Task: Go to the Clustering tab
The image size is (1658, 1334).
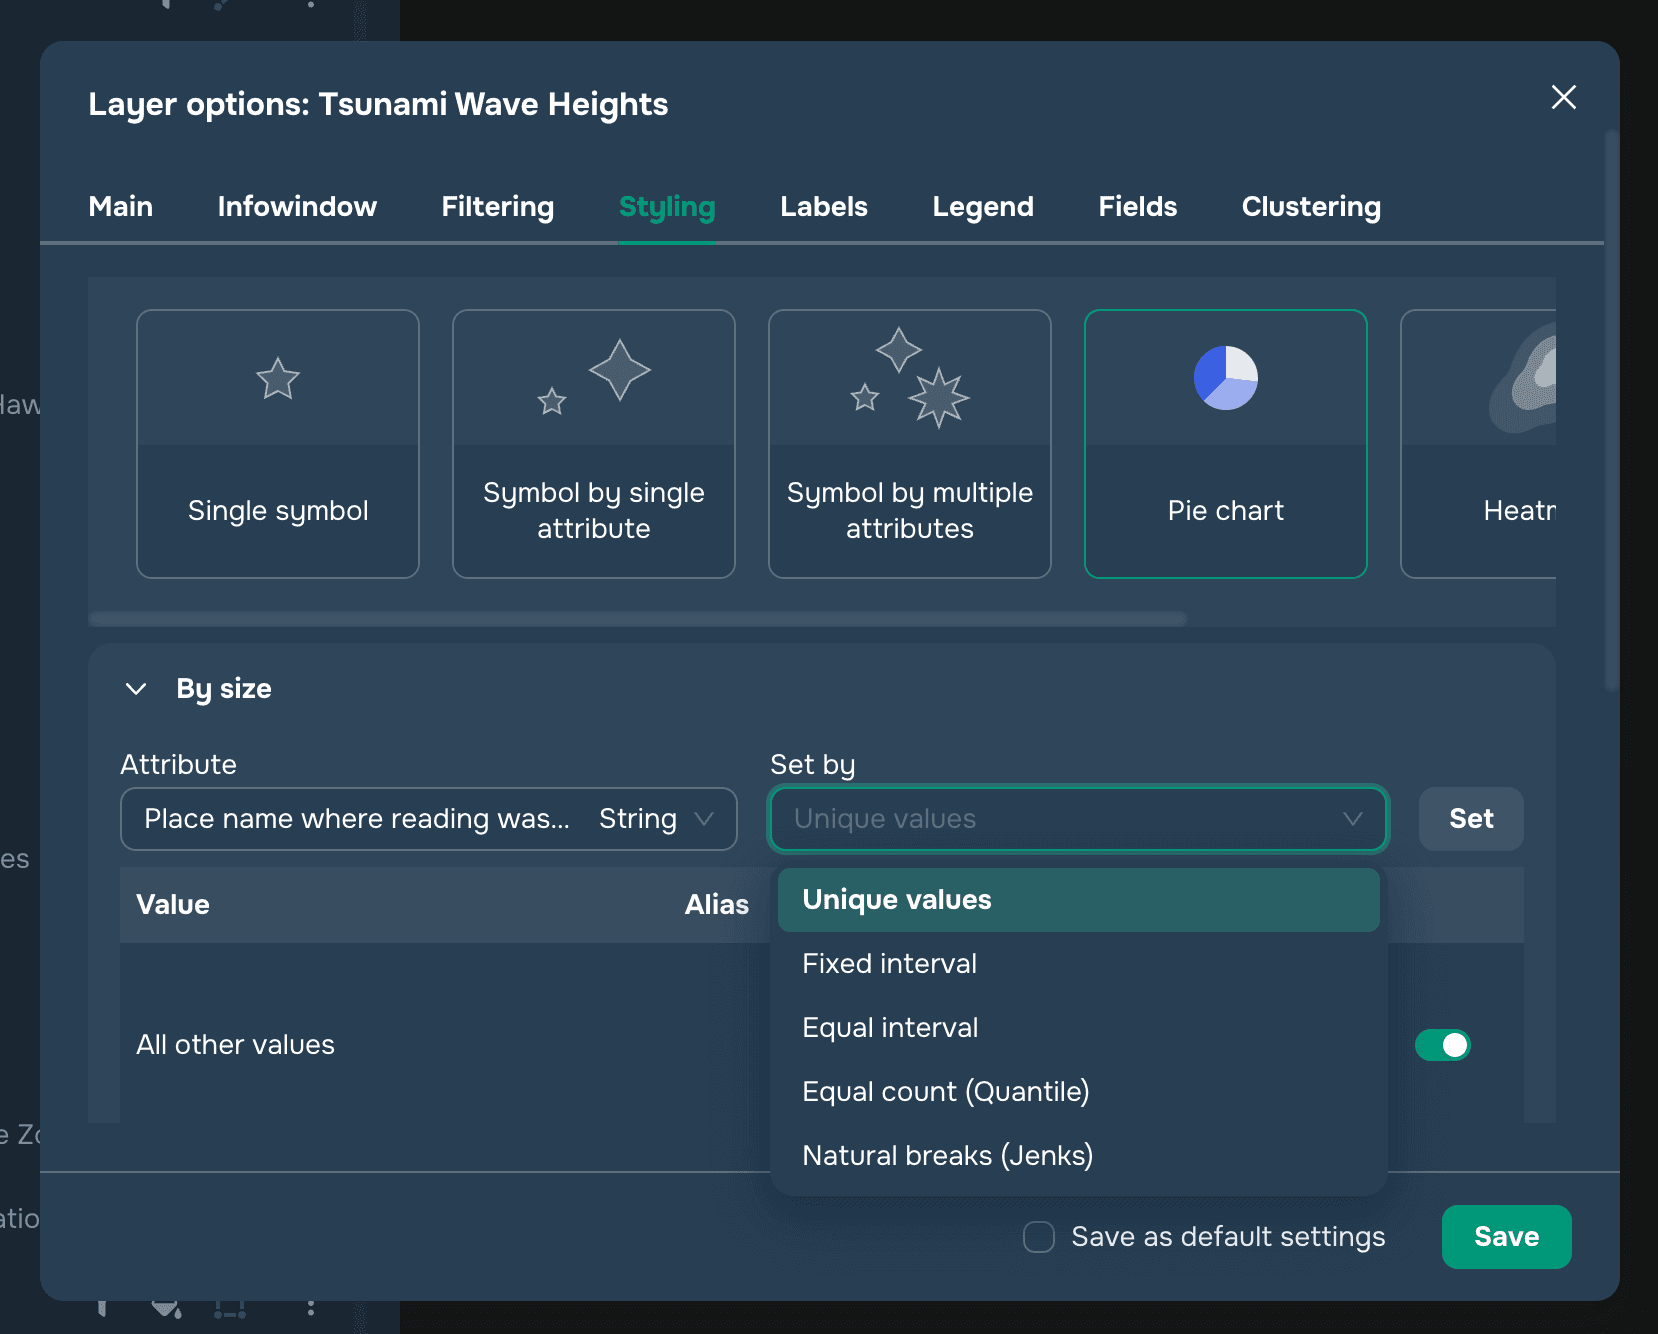Action: [x=1311, y=206]
